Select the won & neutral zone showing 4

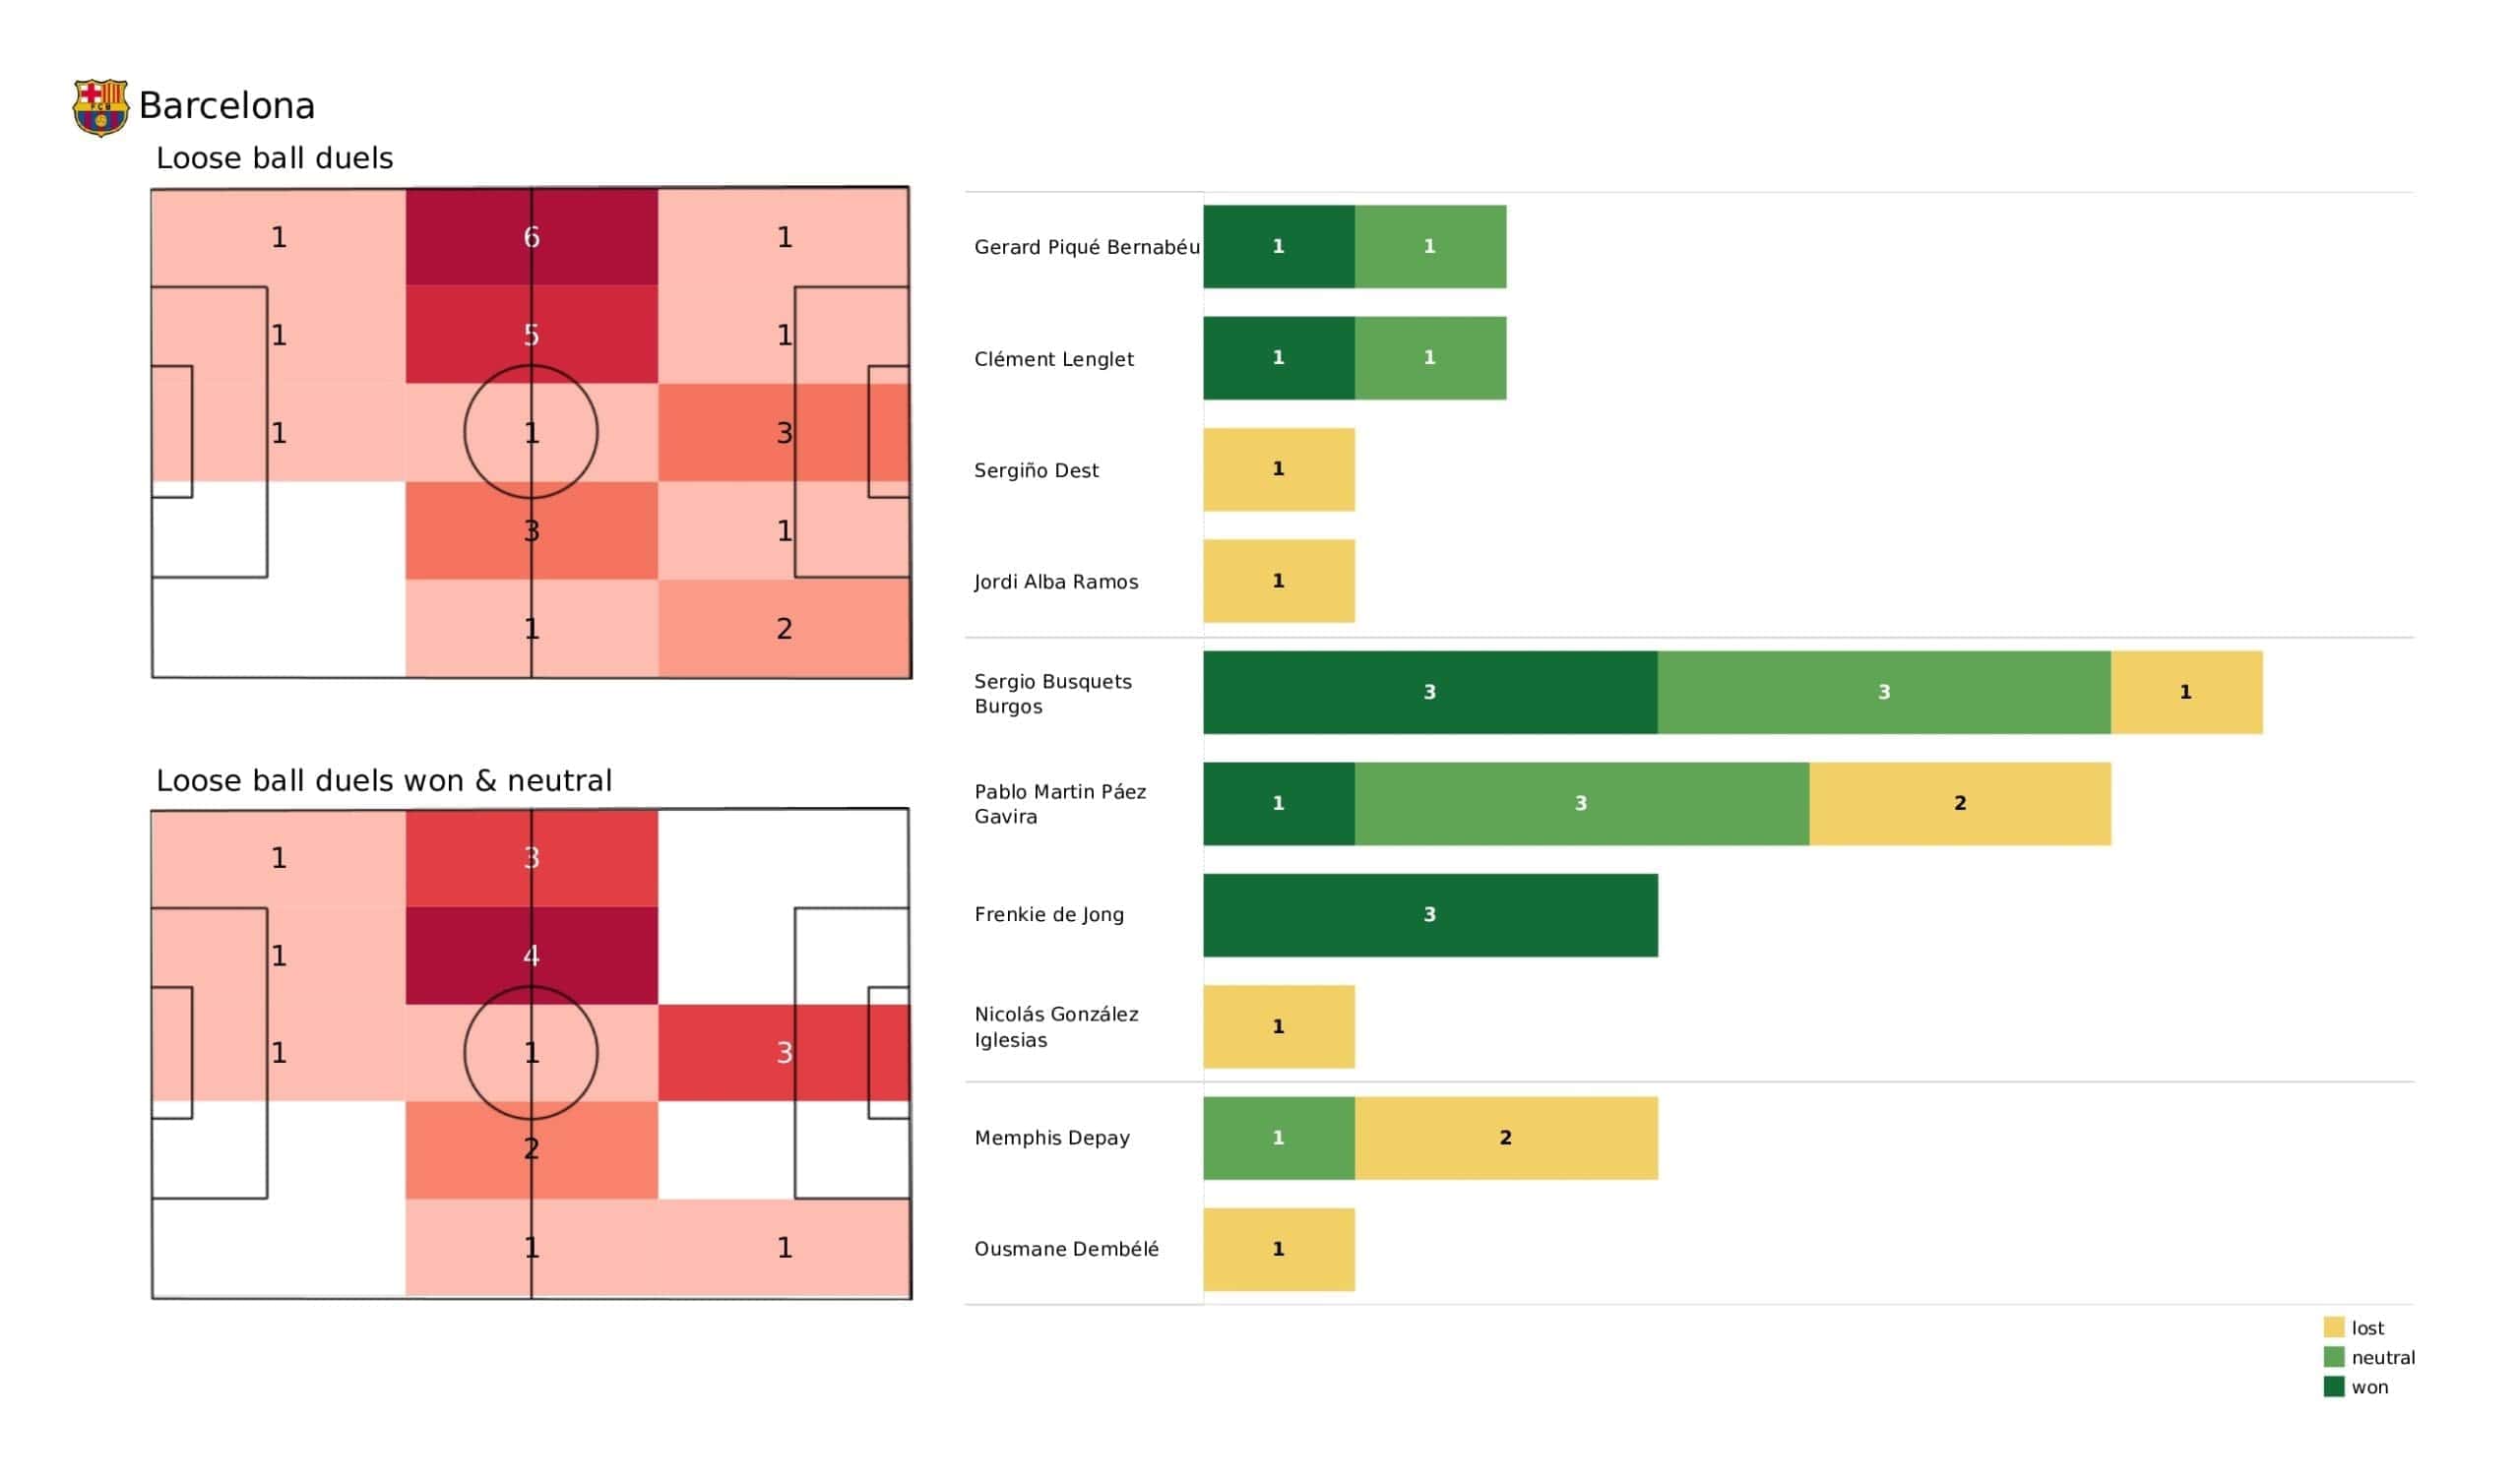(531, 956)
